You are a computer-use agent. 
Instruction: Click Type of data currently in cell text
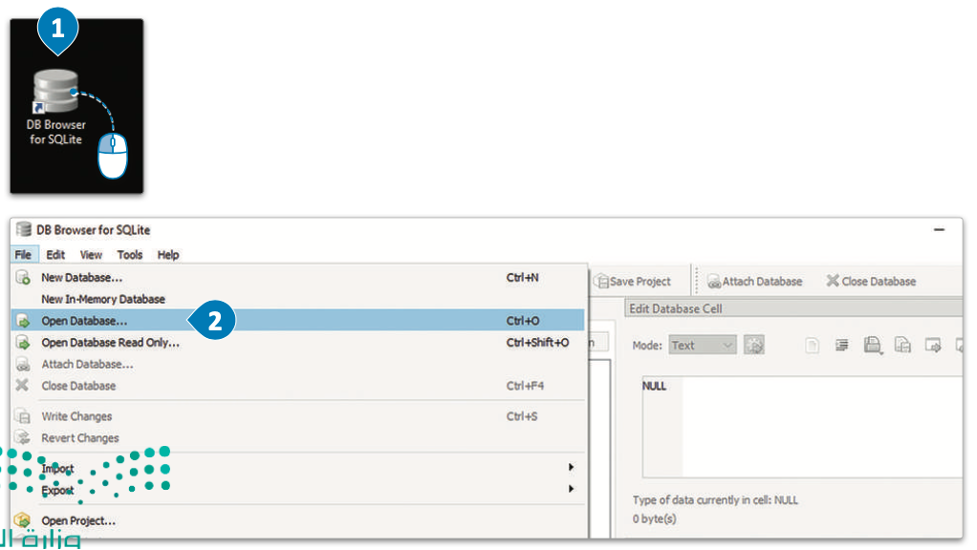715,500
